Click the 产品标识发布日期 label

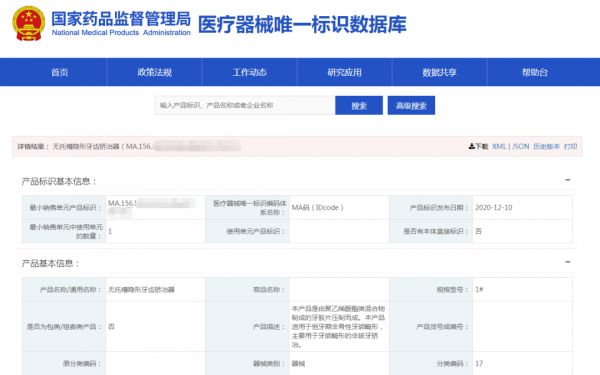(439, 207)
